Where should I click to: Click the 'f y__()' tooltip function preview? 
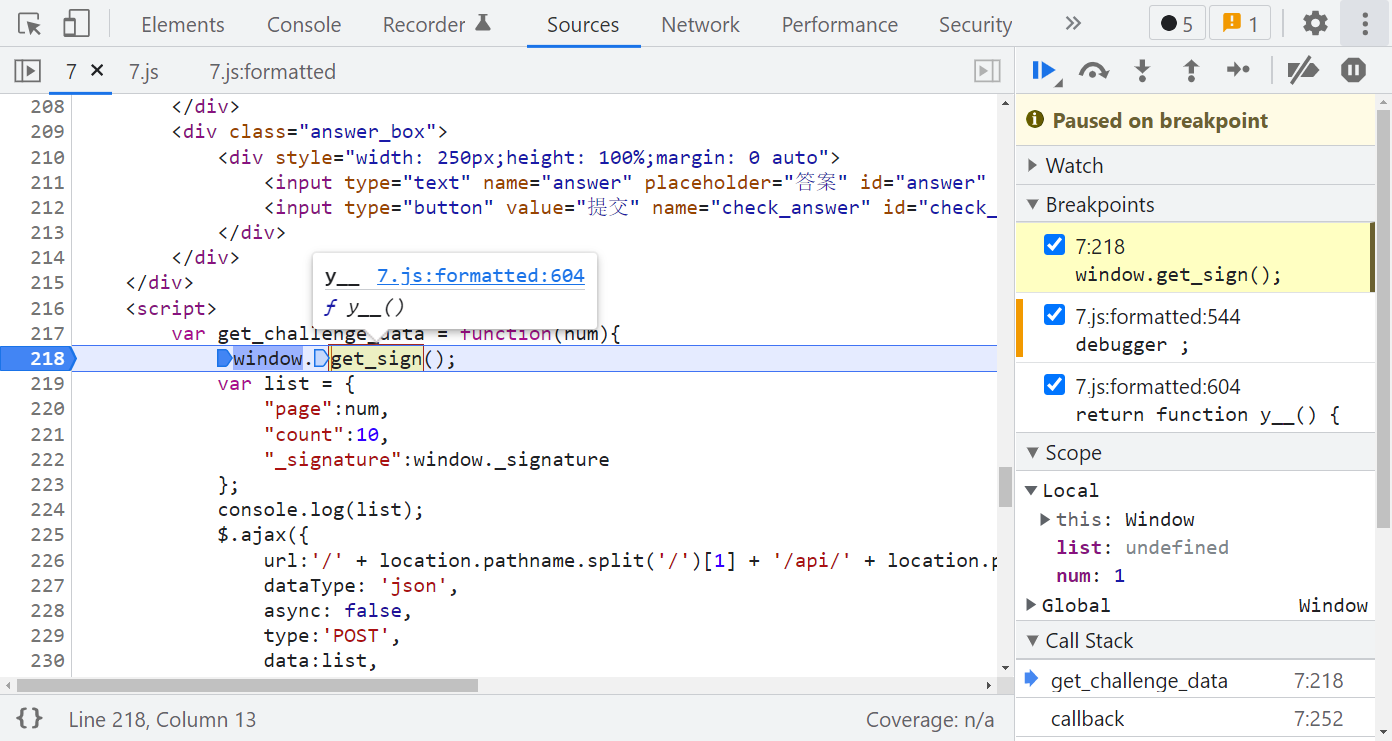point(364,307)
